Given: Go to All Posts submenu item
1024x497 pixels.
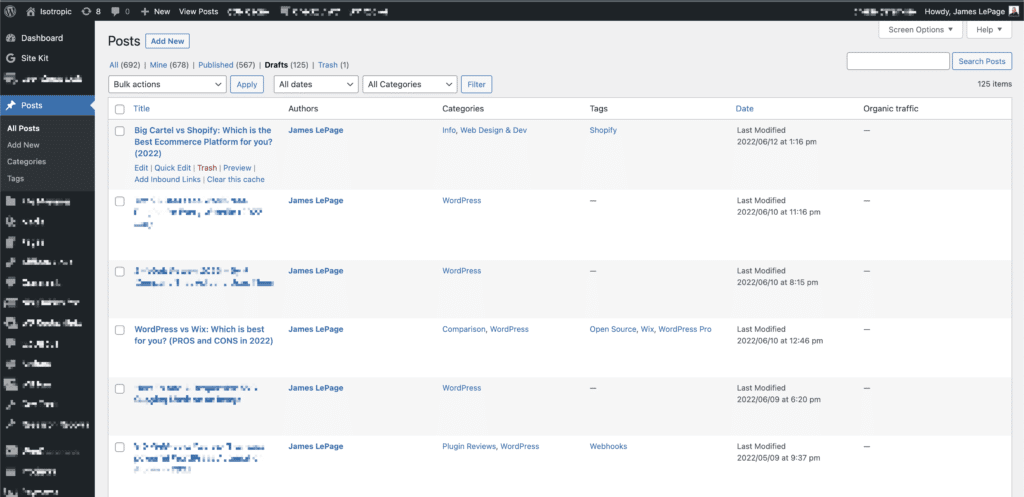Looking at the screenshot, I should 24,129.
